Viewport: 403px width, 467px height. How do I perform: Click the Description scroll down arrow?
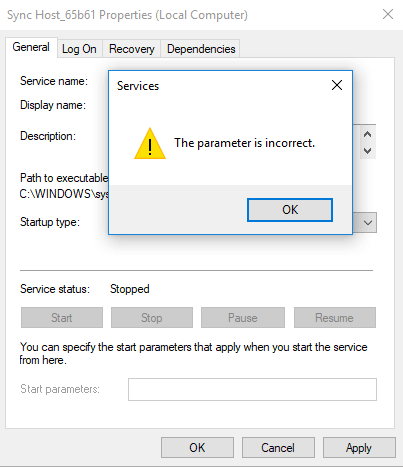[x=368, y=151]
